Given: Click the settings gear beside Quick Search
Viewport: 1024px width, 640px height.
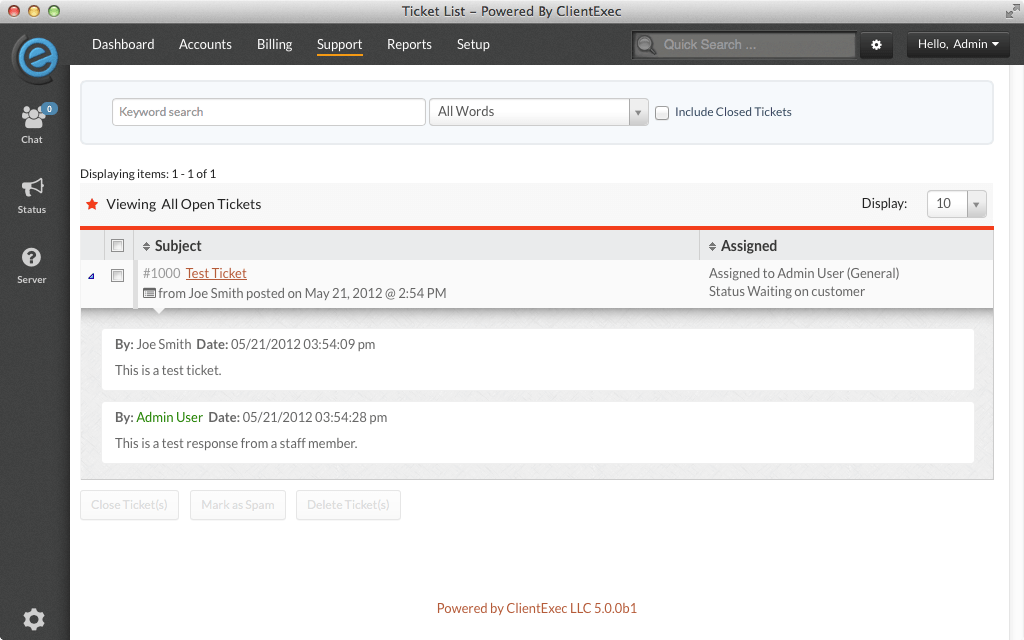Looking at the screenshot, I should [876, 45].
